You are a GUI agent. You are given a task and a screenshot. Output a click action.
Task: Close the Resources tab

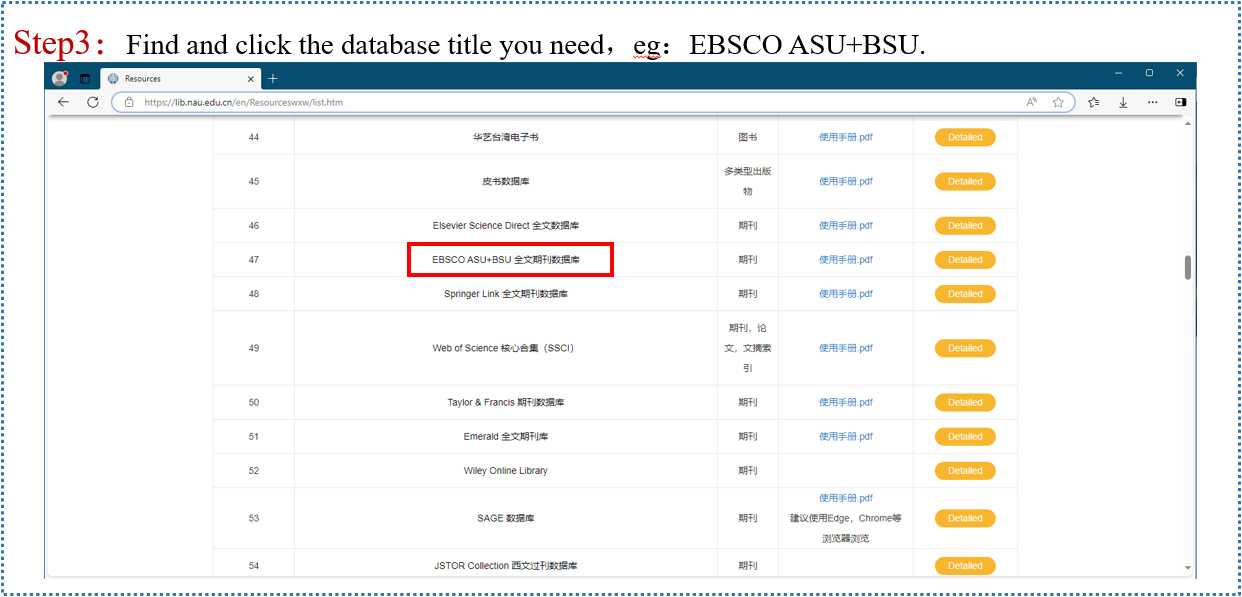coord(250,79)
